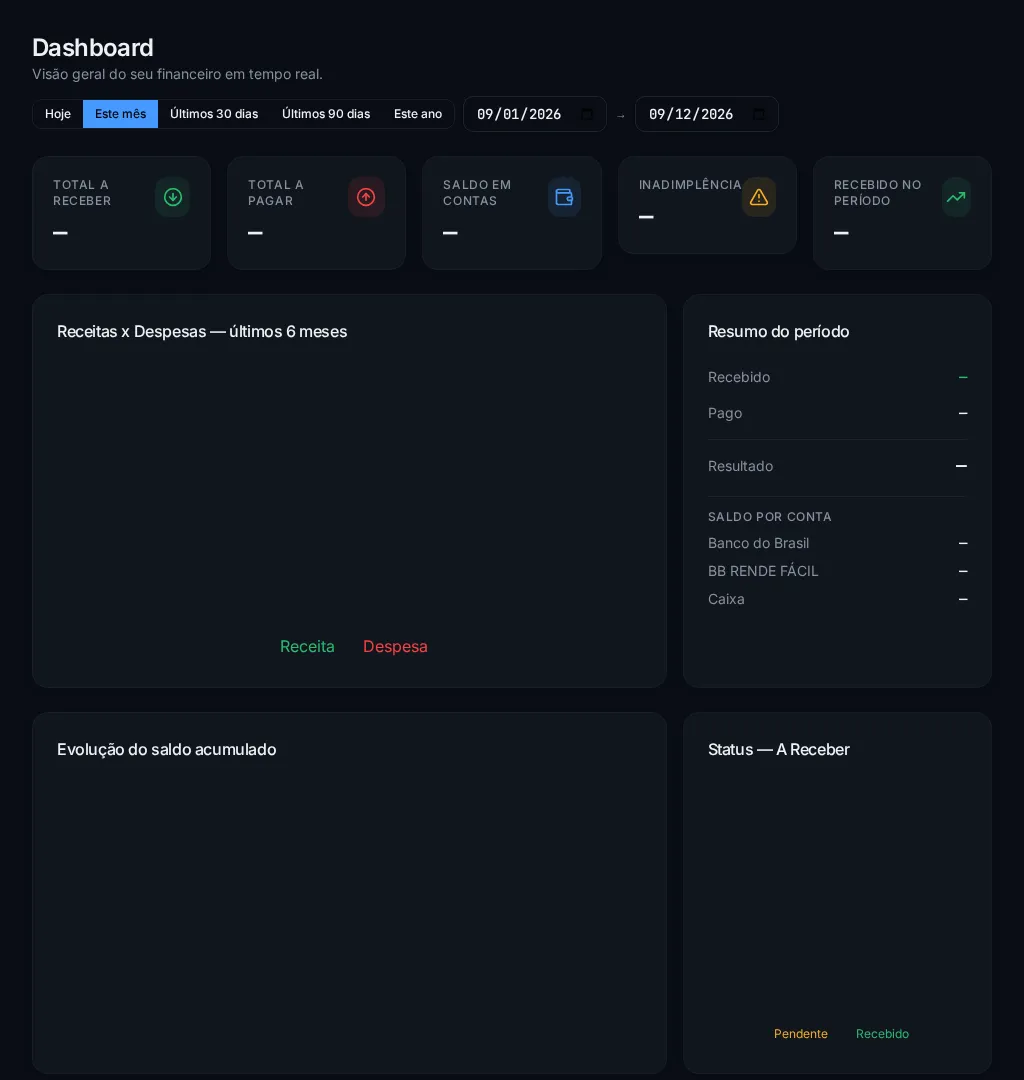
Task: Click the Dashboard page heading
Action: (x=93, y=48)
